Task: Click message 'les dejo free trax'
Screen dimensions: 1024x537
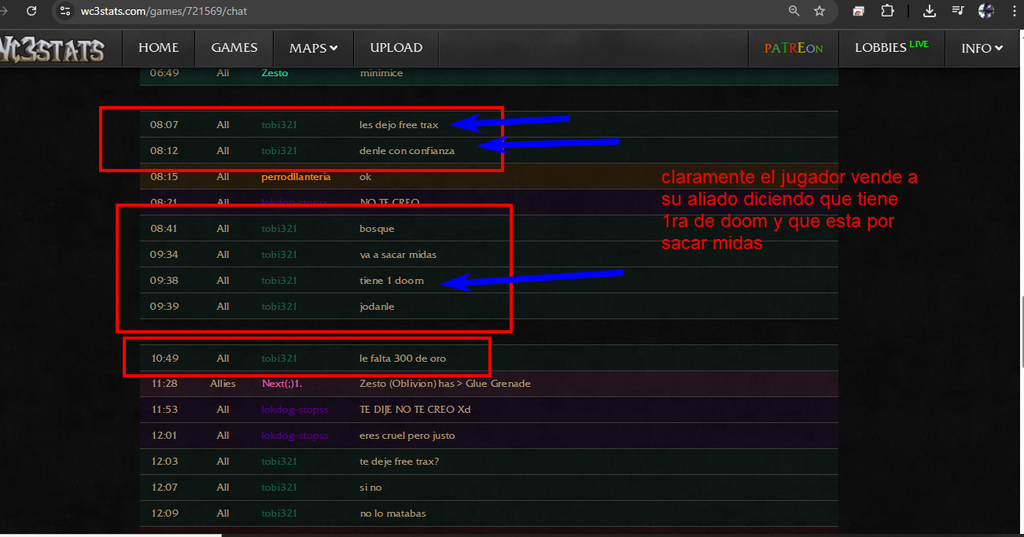Action: [398, 125]
